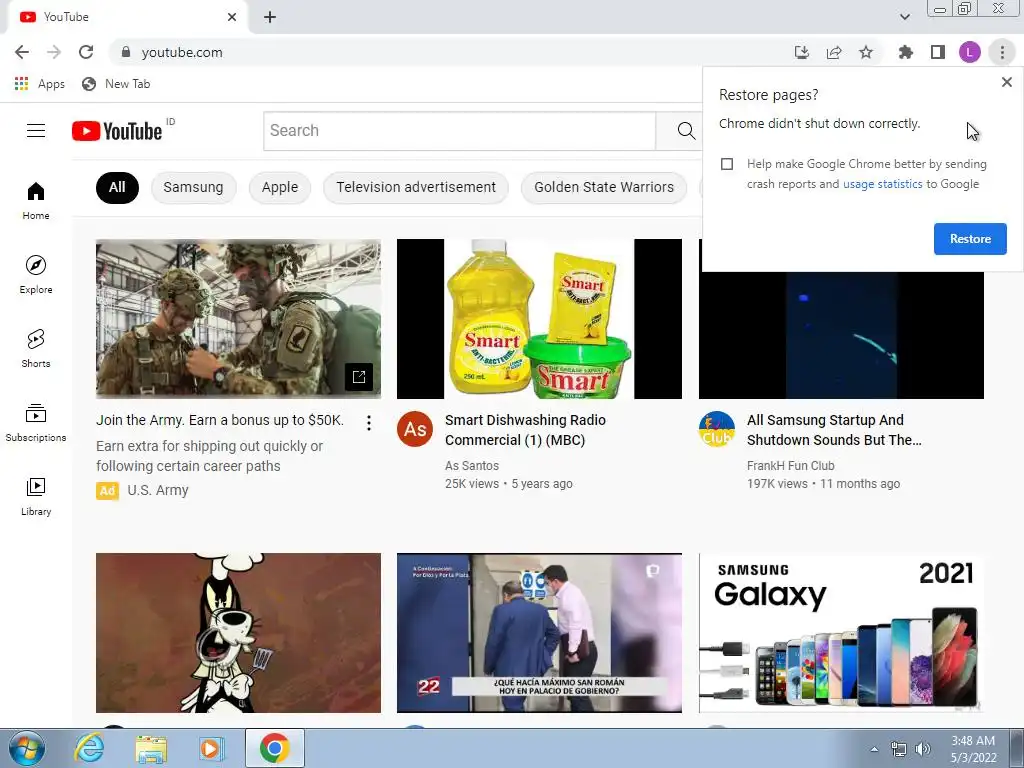The width and height of the screenshot is (1024, 768).
Task: Open the cartoon chef dog video thumbnail
Action: click(238, 633)
